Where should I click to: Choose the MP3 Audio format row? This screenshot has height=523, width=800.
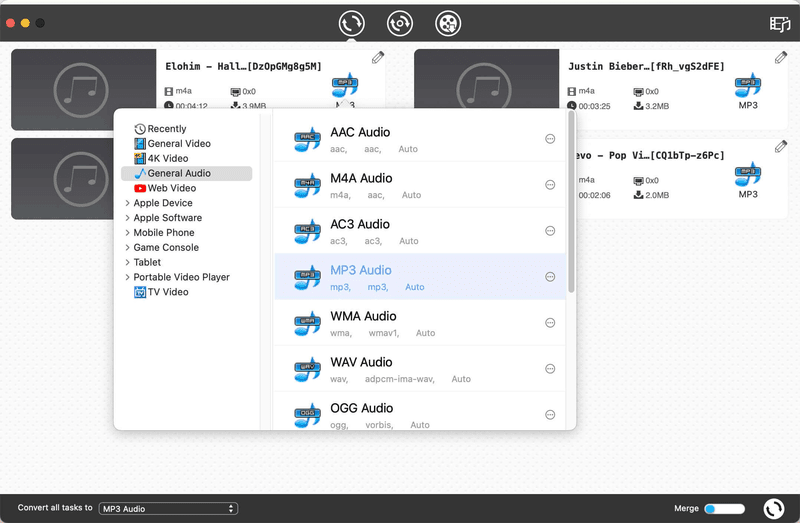420,277
